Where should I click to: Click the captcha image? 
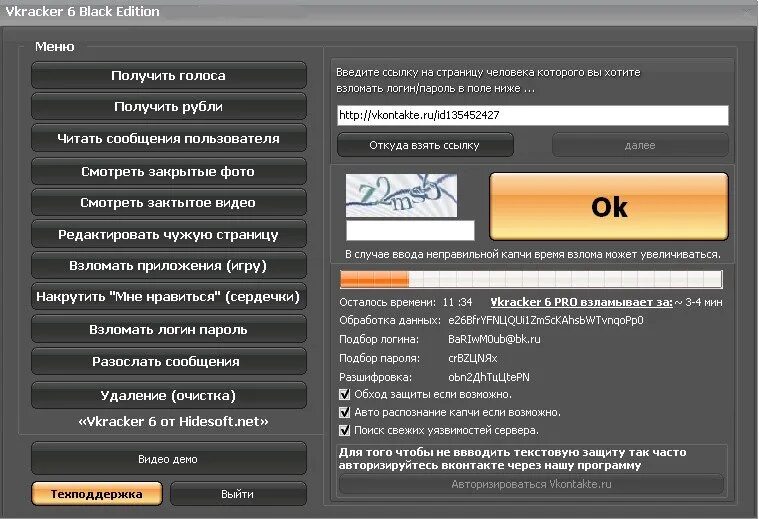point(401,195)
